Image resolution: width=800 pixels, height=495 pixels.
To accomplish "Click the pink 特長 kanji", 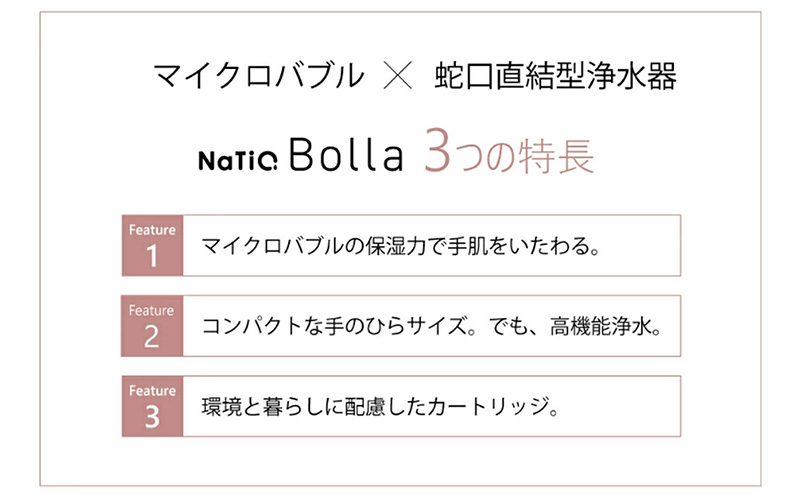I will (x=554, y=157).
